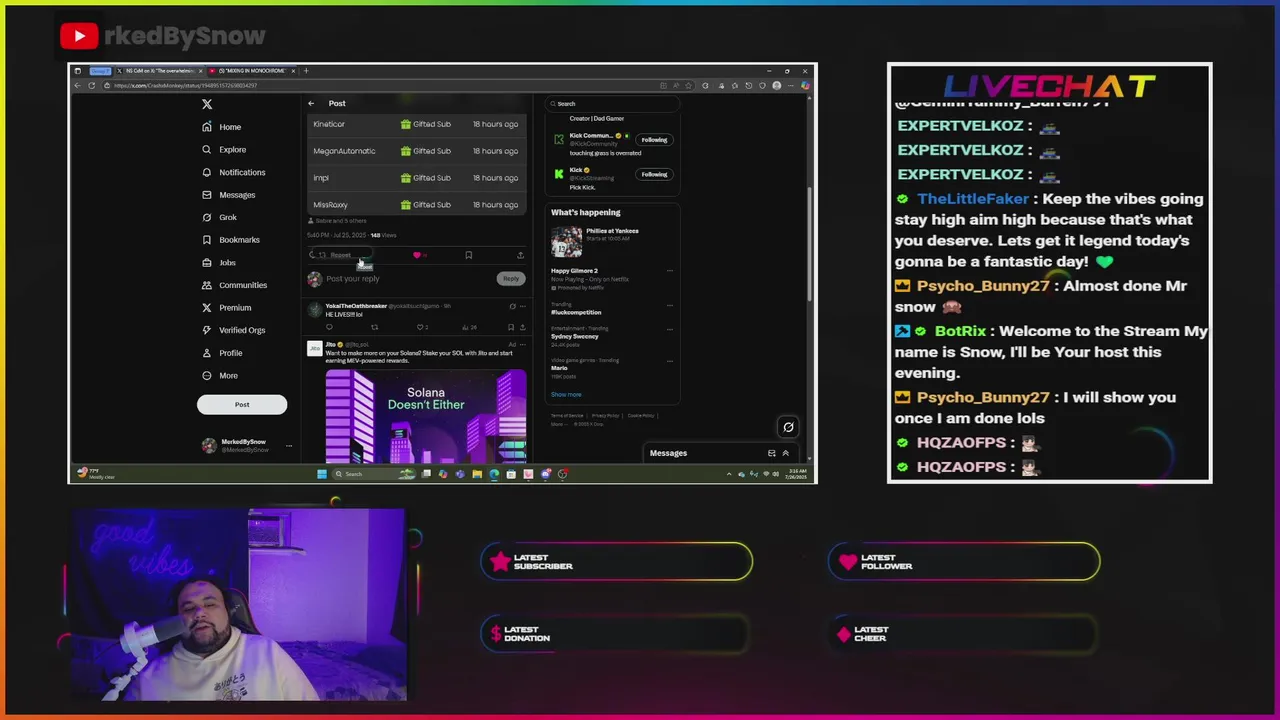Unlike the post via pink heart

[x=417, y=255]
